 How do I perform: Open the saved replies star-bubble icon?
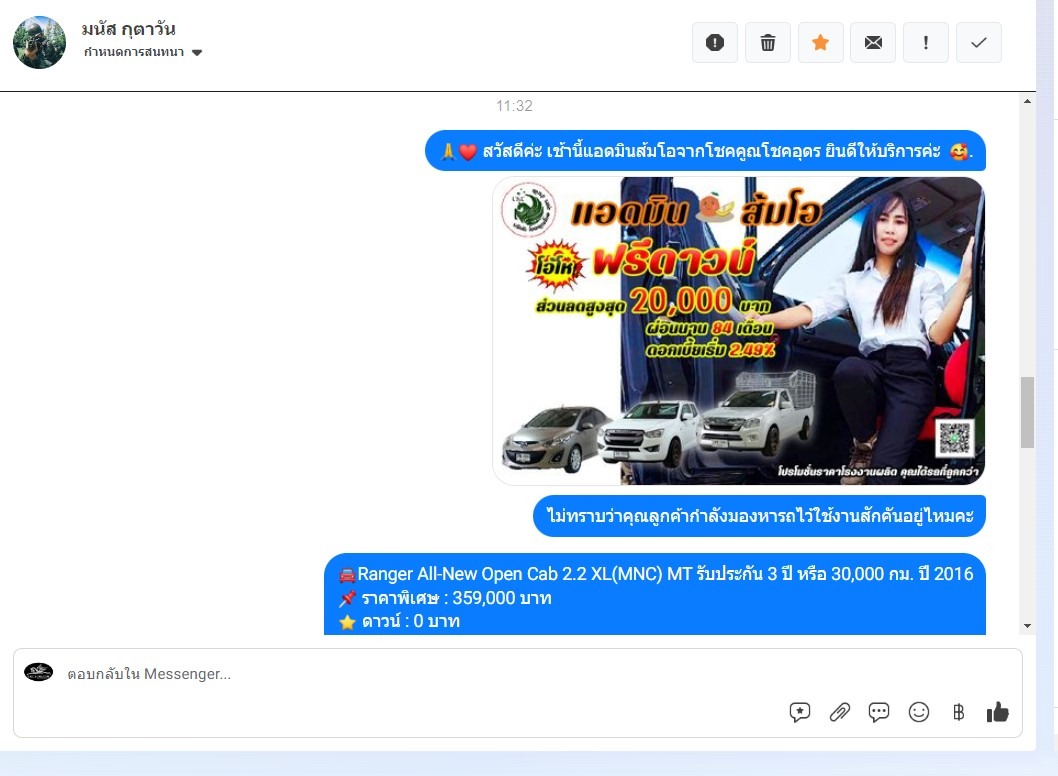click(800, 712)
